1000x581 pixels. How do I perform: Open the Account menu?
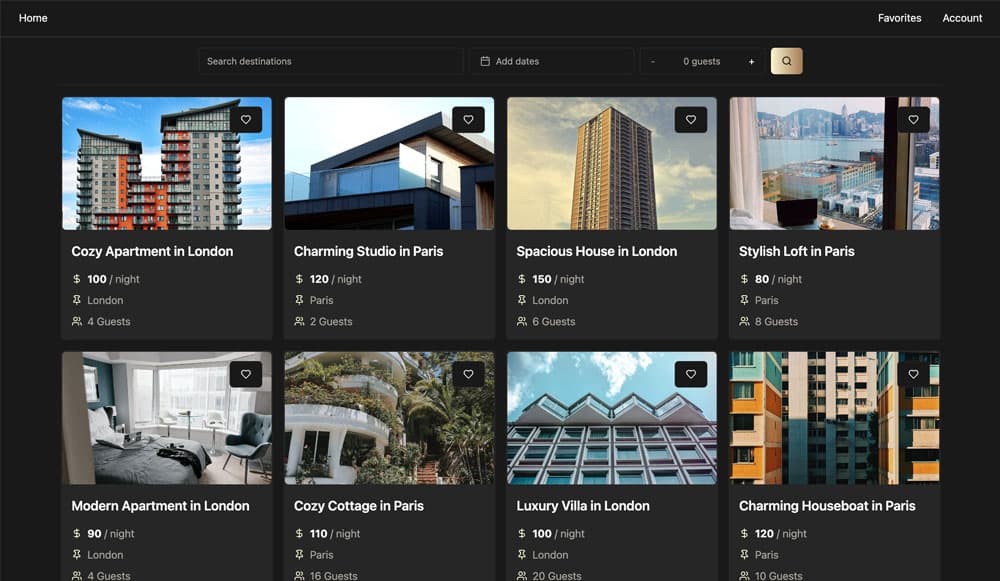coord(962,18)
